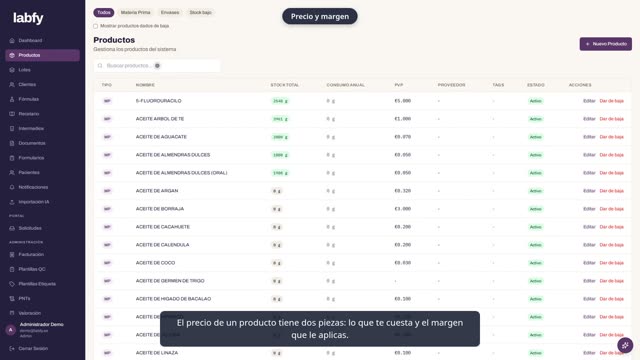Click ACEITE DE HIGADO DE BACALAO name

173,299
